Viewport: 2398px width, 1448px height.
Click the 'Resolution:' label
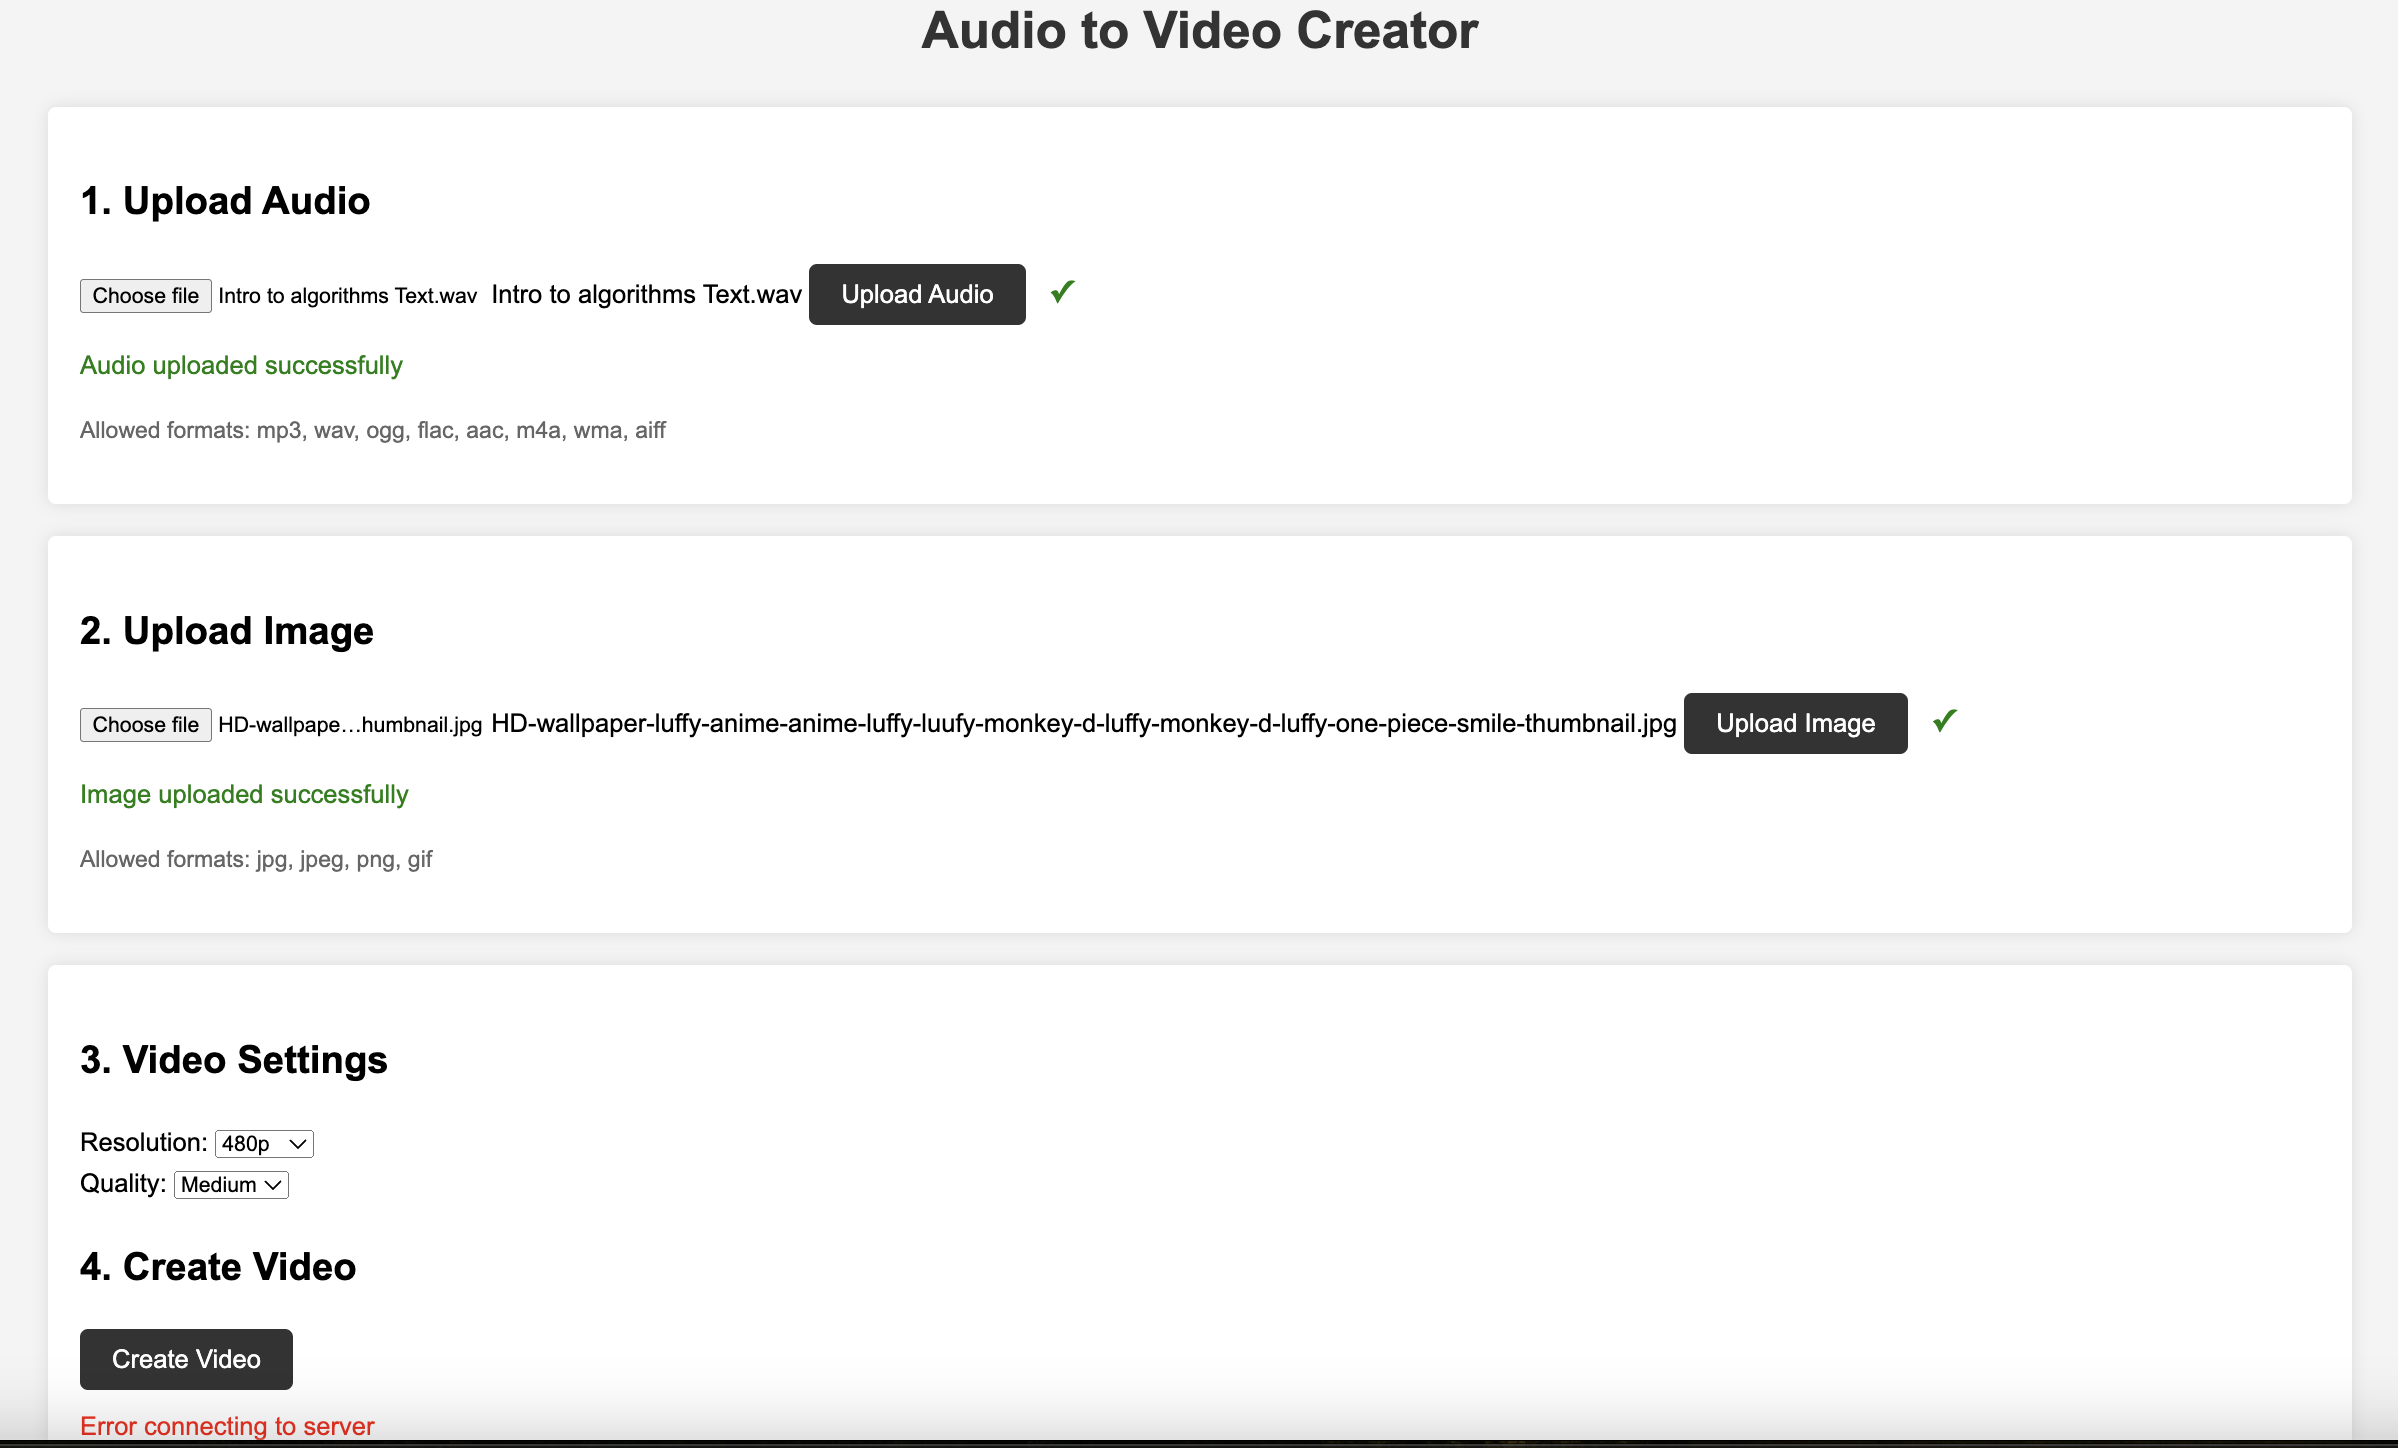[144, 1142]
